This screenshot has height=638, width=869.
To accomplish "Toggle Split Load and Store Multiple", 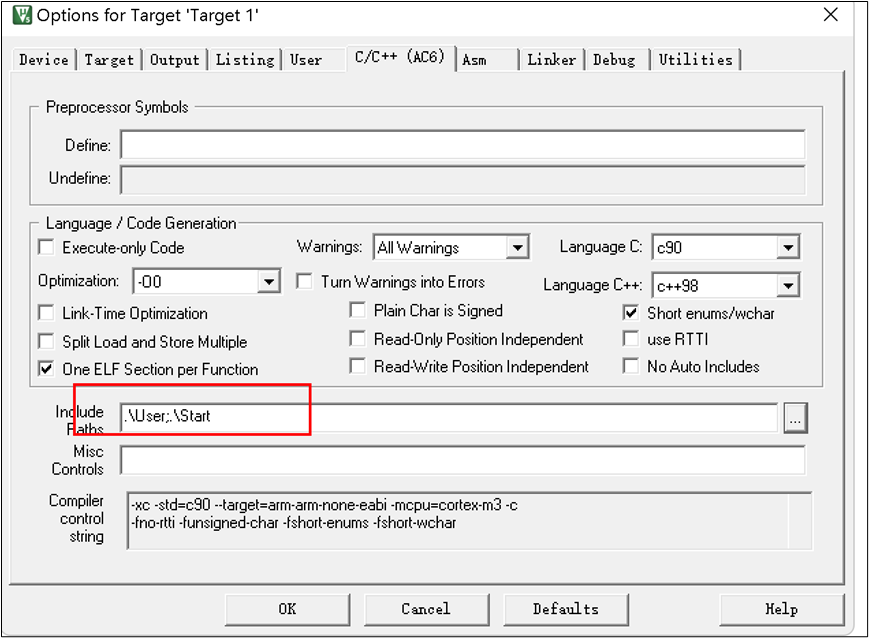I will [47, 341].
